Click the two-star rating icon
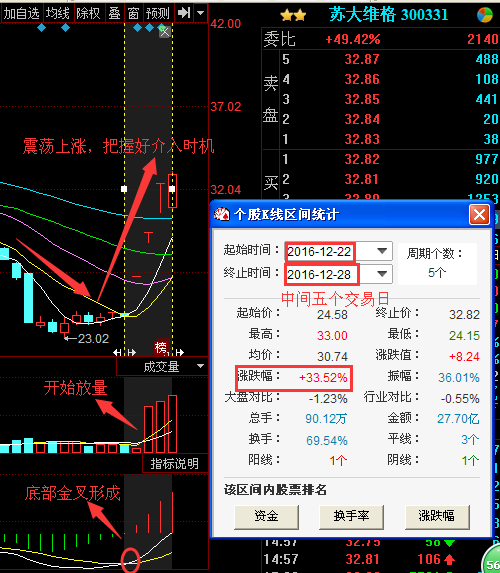Screen dimensions: 500x573 tap(293, 15)
